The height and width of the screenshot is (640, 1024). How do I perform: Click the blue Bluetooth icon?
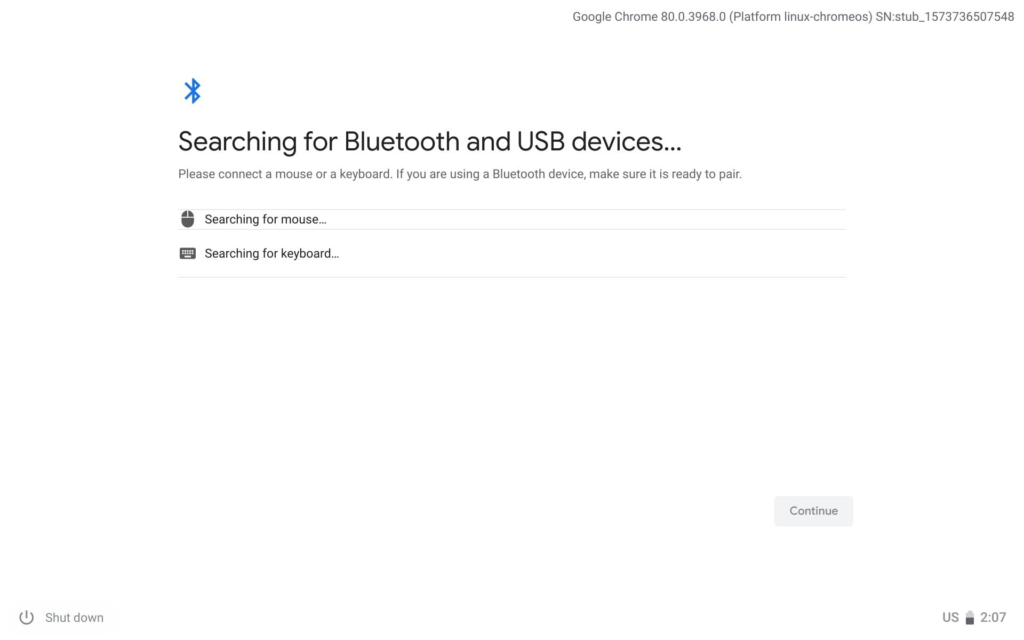[192, 91]
